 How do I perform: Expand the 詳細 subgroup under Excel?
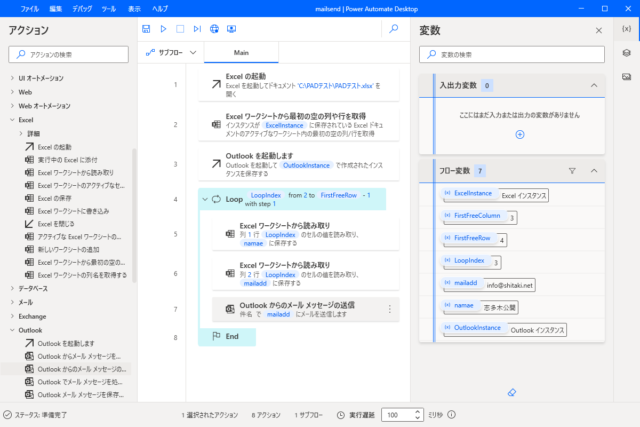click(x=21, y=133)
